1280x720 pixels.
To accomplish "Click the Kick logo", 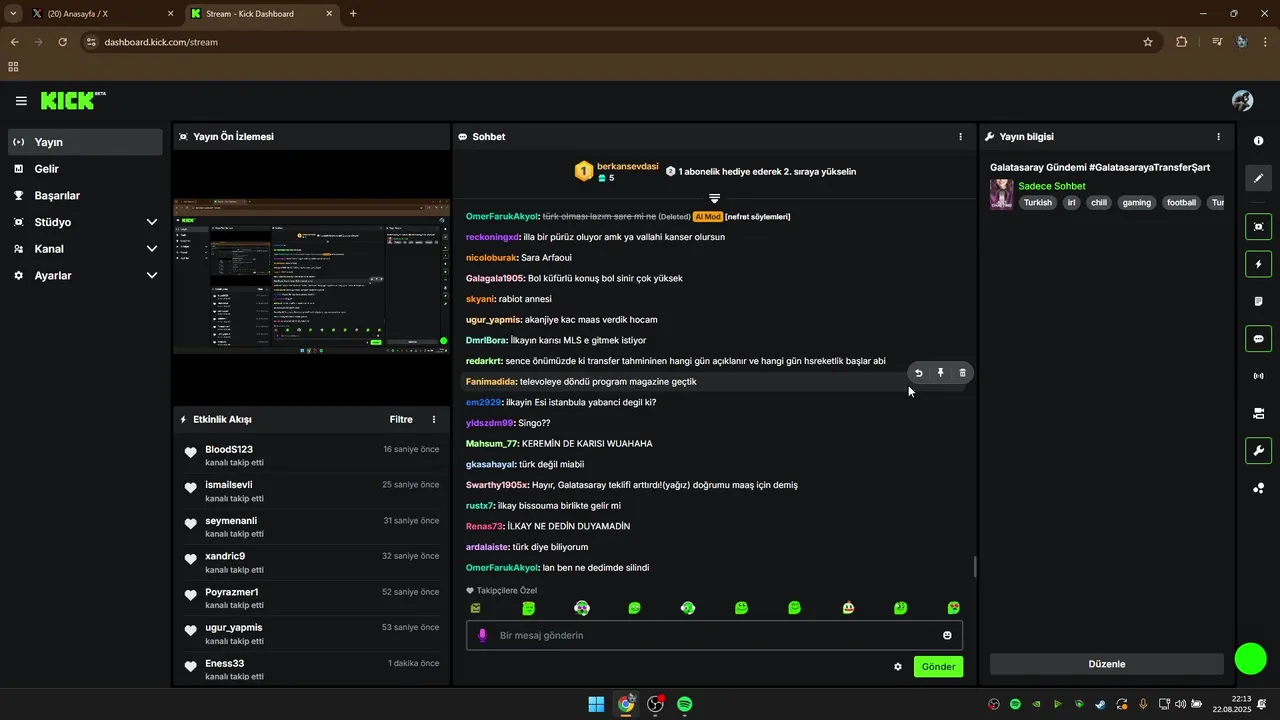I will [x=72, y=100].
